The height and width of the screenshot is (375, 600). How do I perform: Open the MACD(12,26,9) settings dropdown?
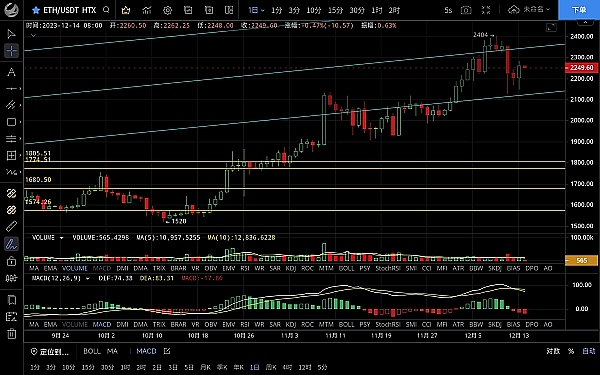87,278
